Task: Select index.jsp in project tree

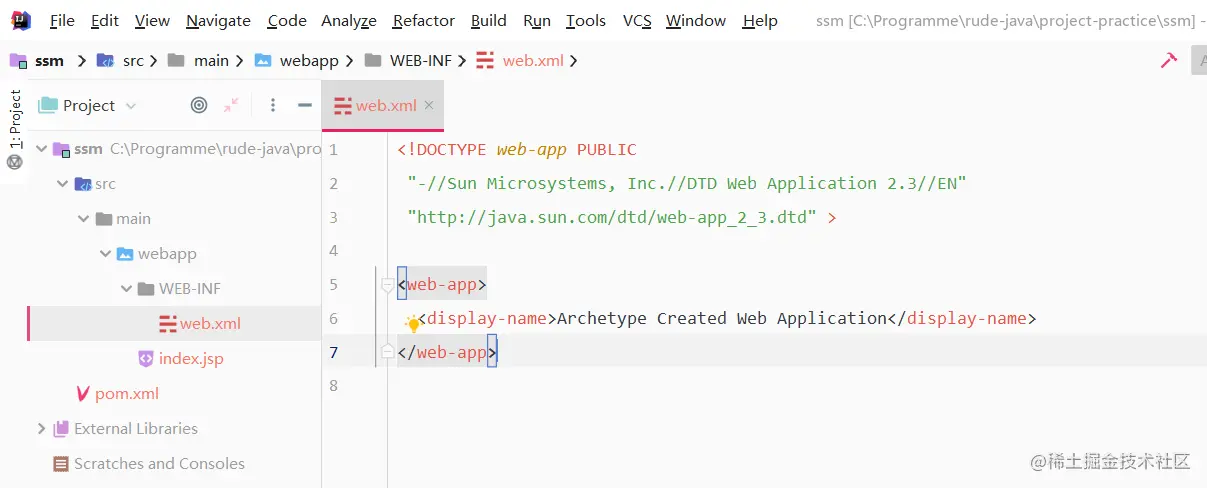Action: click(191, 359)
